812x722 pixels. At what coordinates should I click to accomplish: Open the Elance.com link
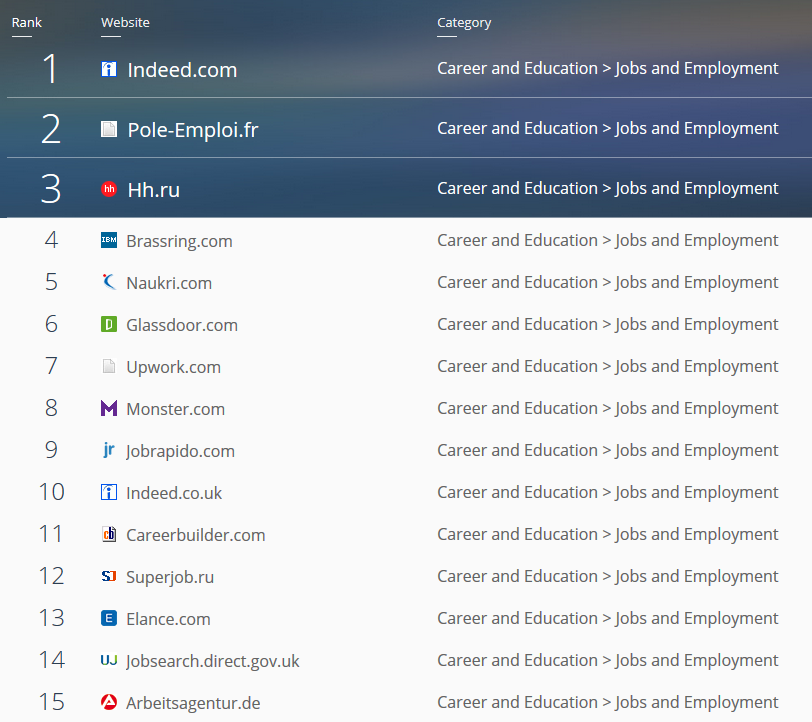pos(168,619)
